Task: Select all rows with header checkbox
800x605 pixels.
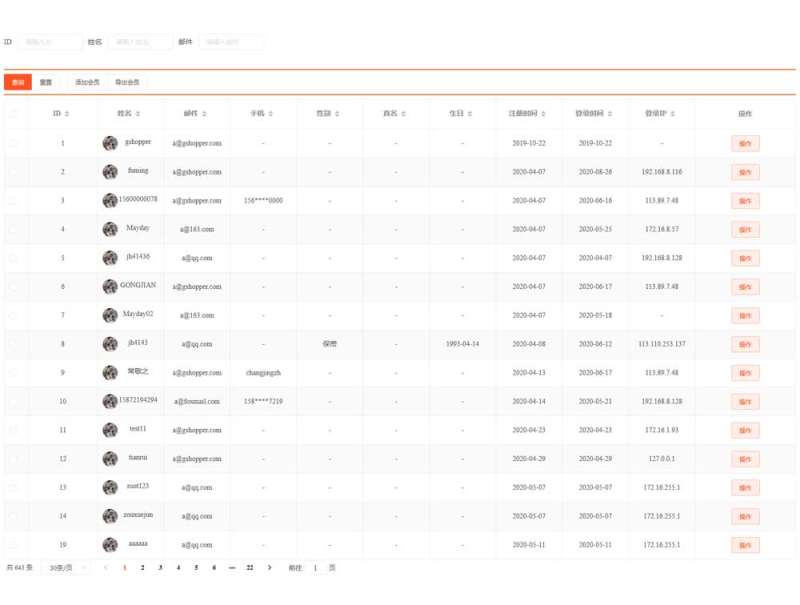Action: (x=13, y=114)
